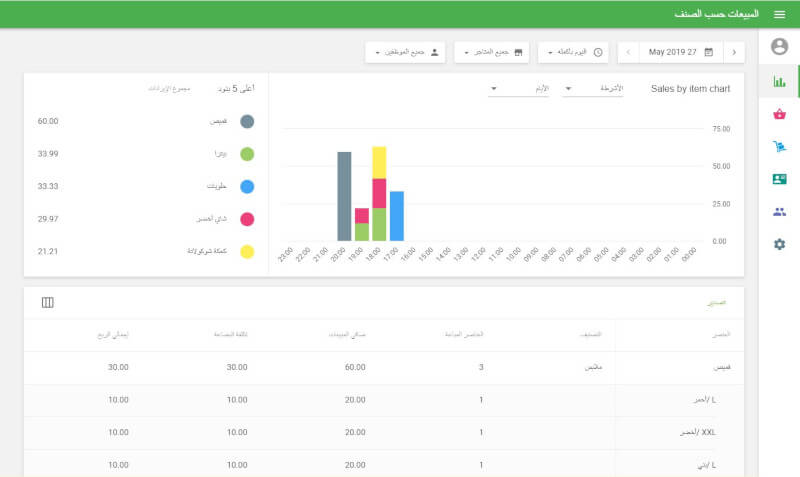
Task: Click the green Export link above table
Action: [x=717, y=302]
